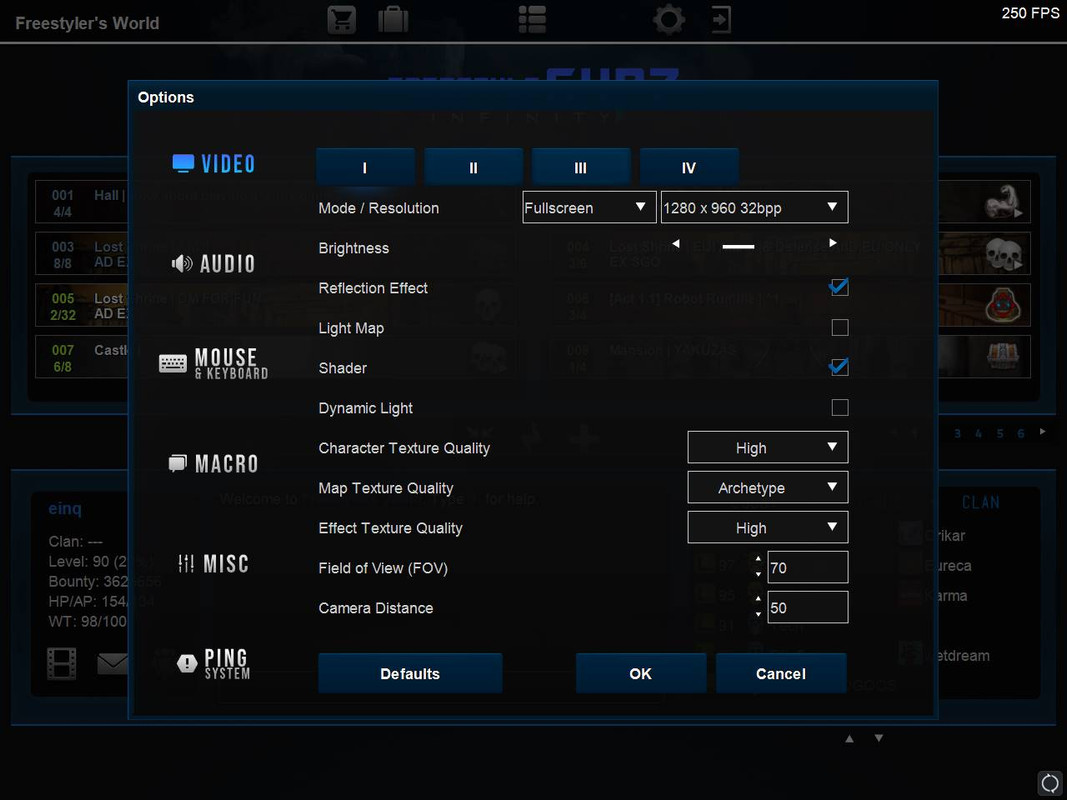Select video preset III
The image size is (1067, 800).
point(581,167)
